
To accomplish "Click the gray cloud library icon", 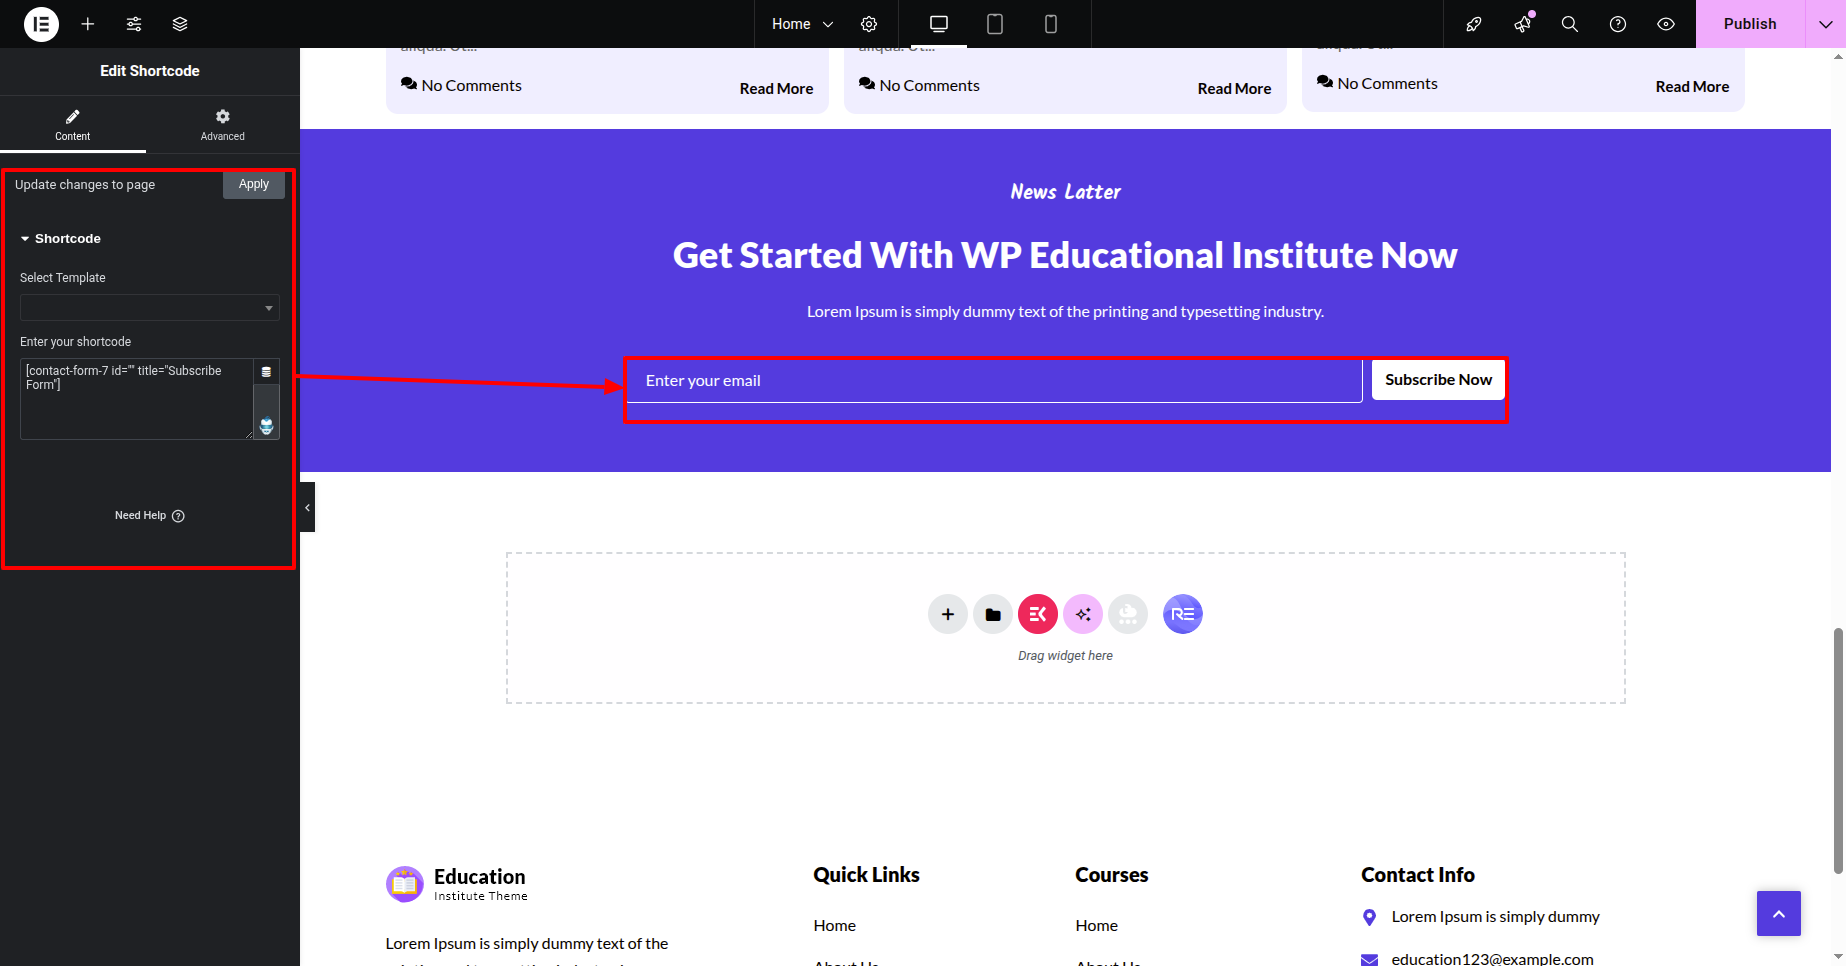I will click(x=1128, y=614).
